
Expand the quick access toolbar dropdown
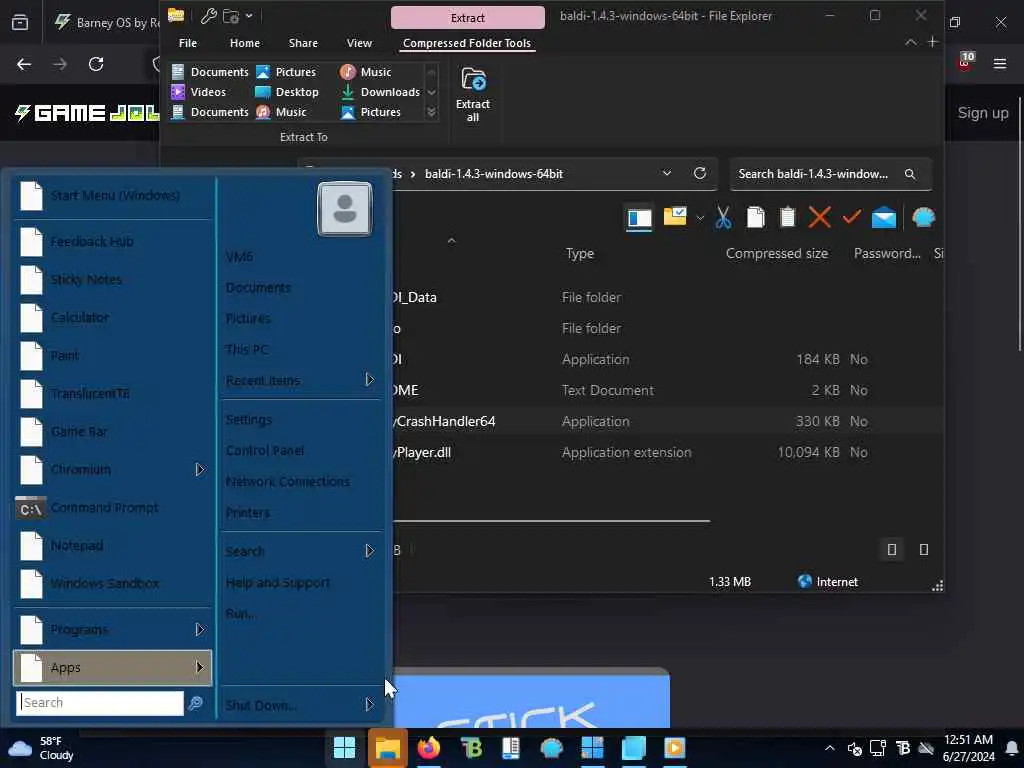(249, 16)
